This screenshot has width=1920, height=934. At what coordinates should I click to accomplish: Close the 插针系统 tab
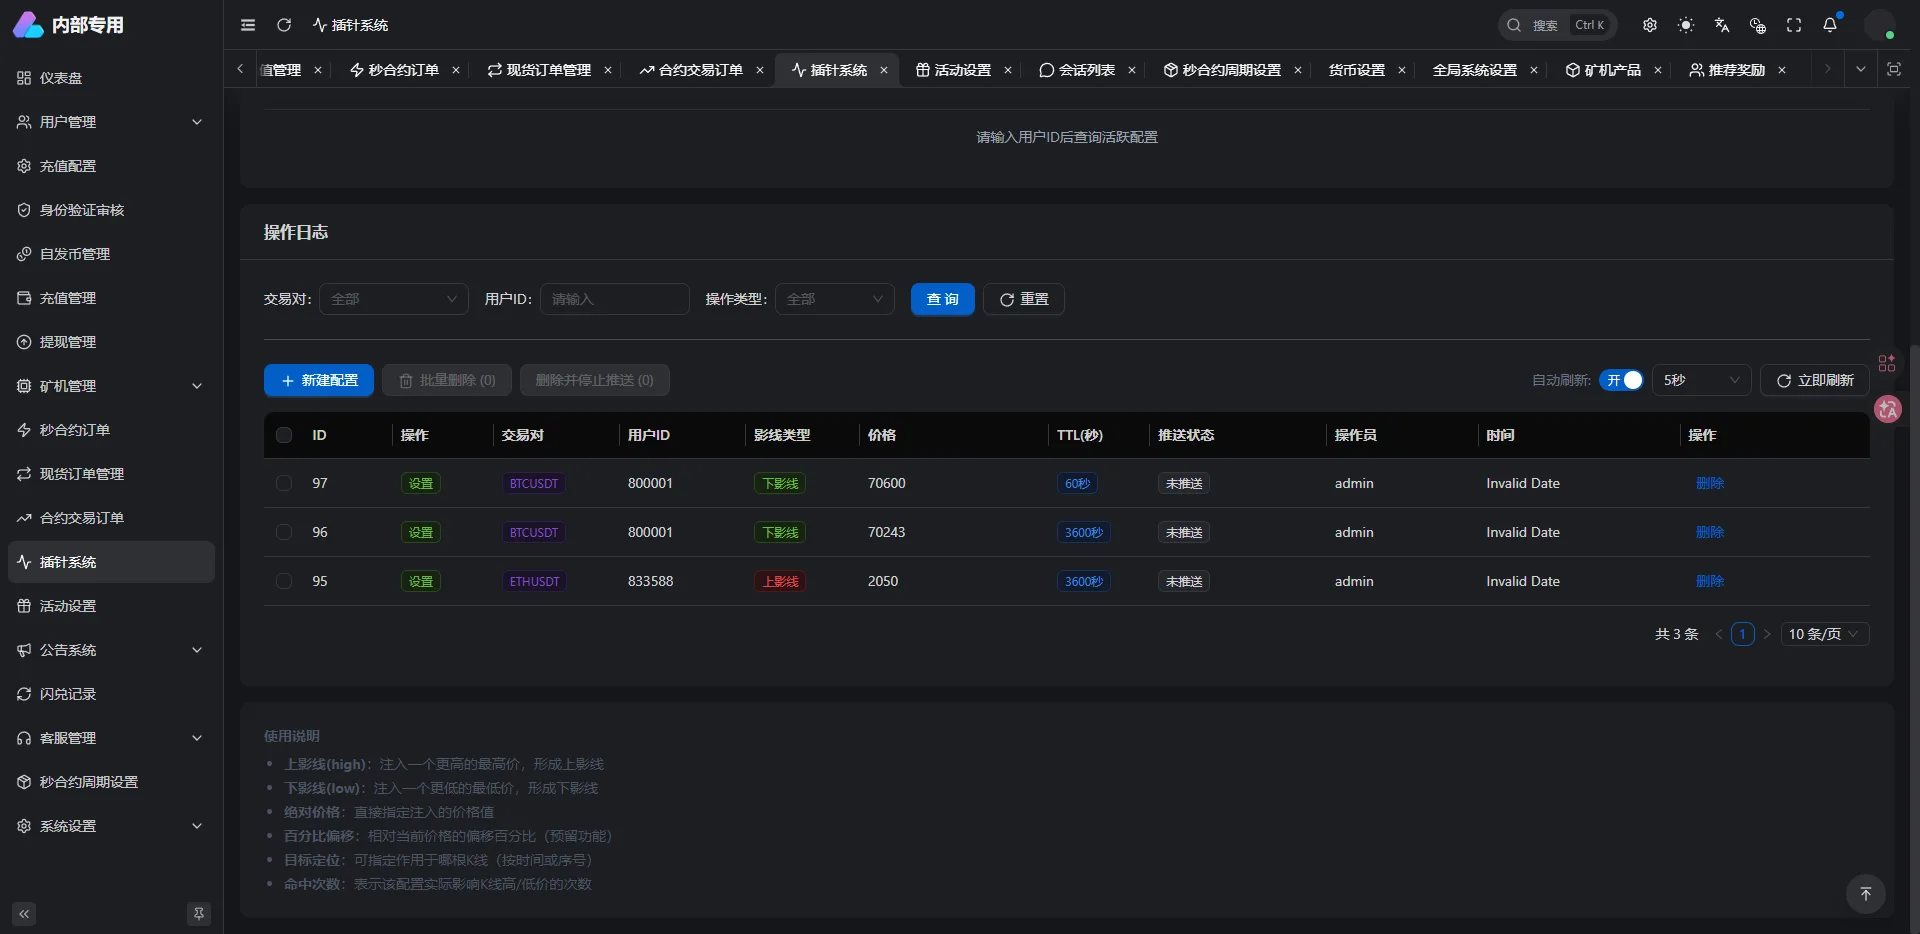pos(884,70)
